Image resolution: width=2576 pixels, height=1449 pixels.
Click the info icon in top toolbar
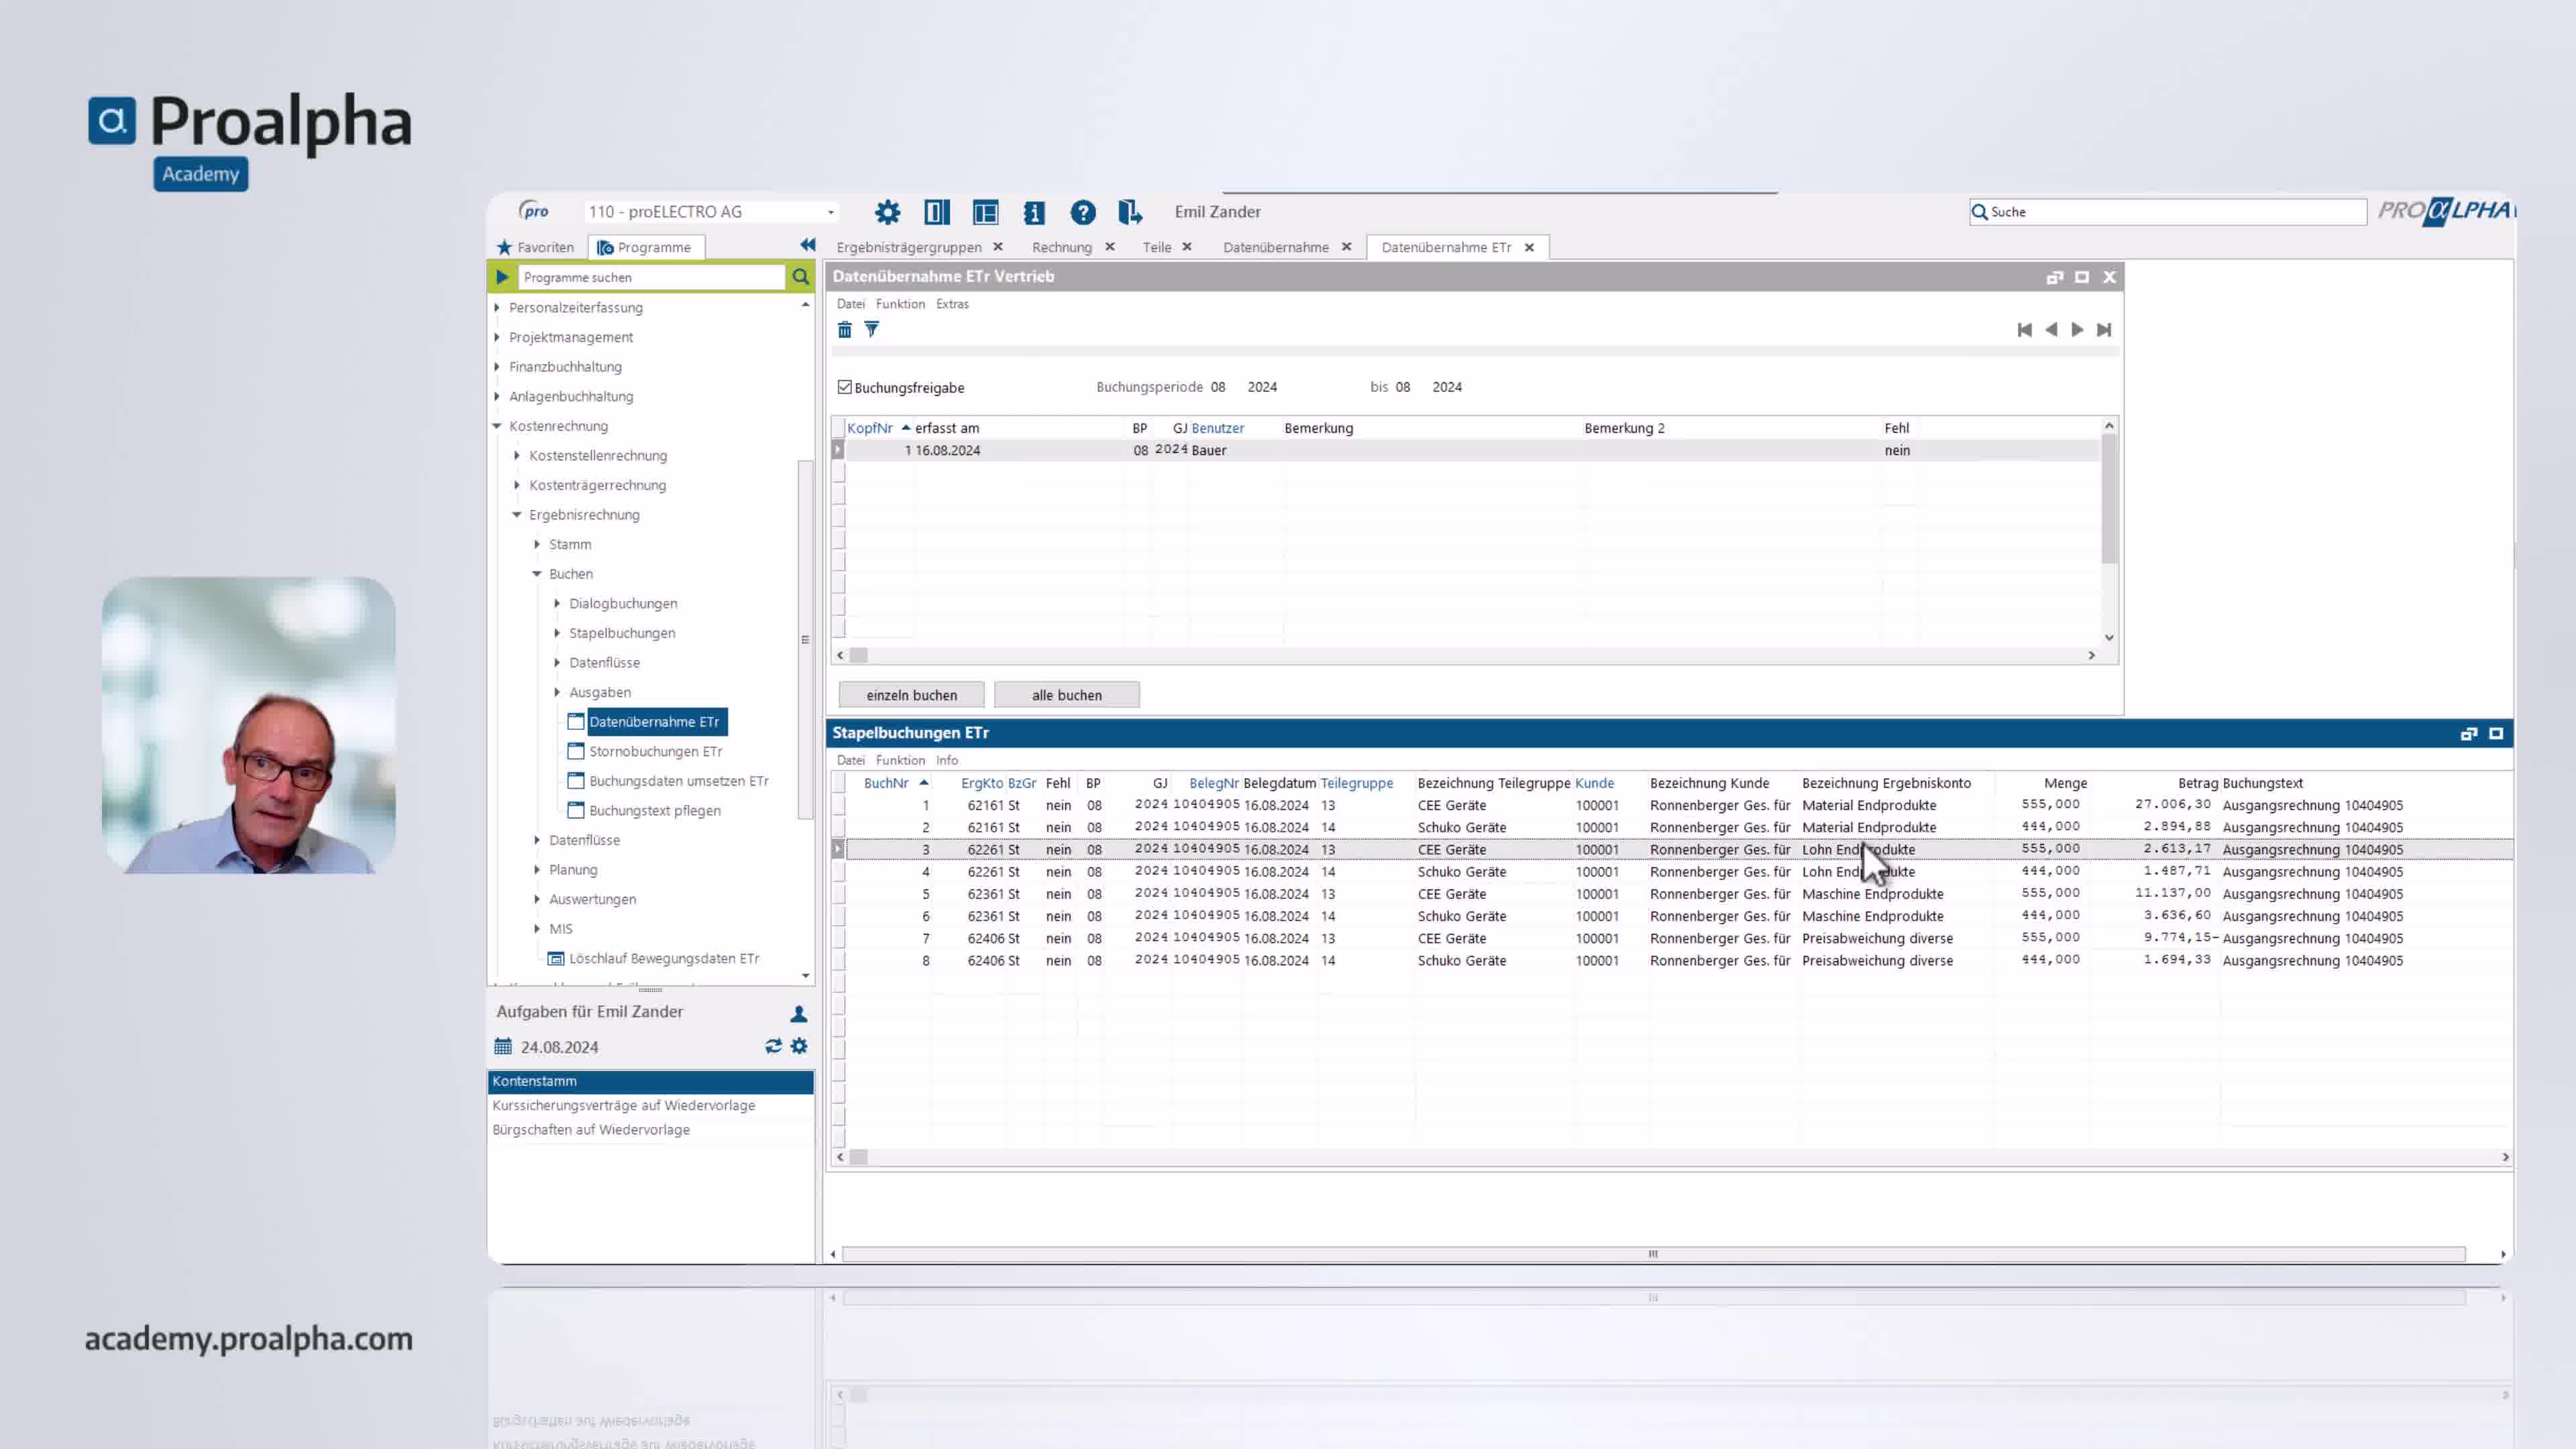1034,212
